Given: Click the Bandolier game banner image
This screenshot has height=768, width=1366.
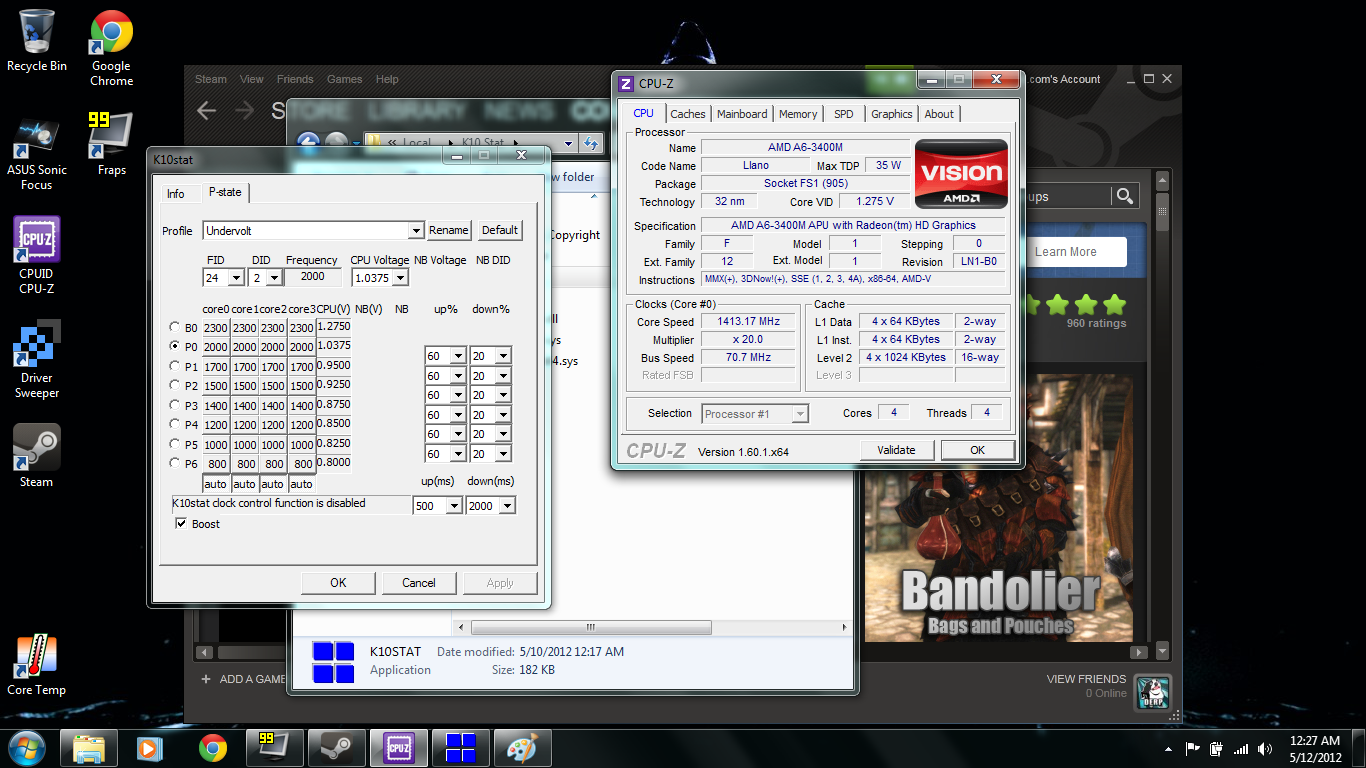Looking at the screenshot, I should pos(998,508).
